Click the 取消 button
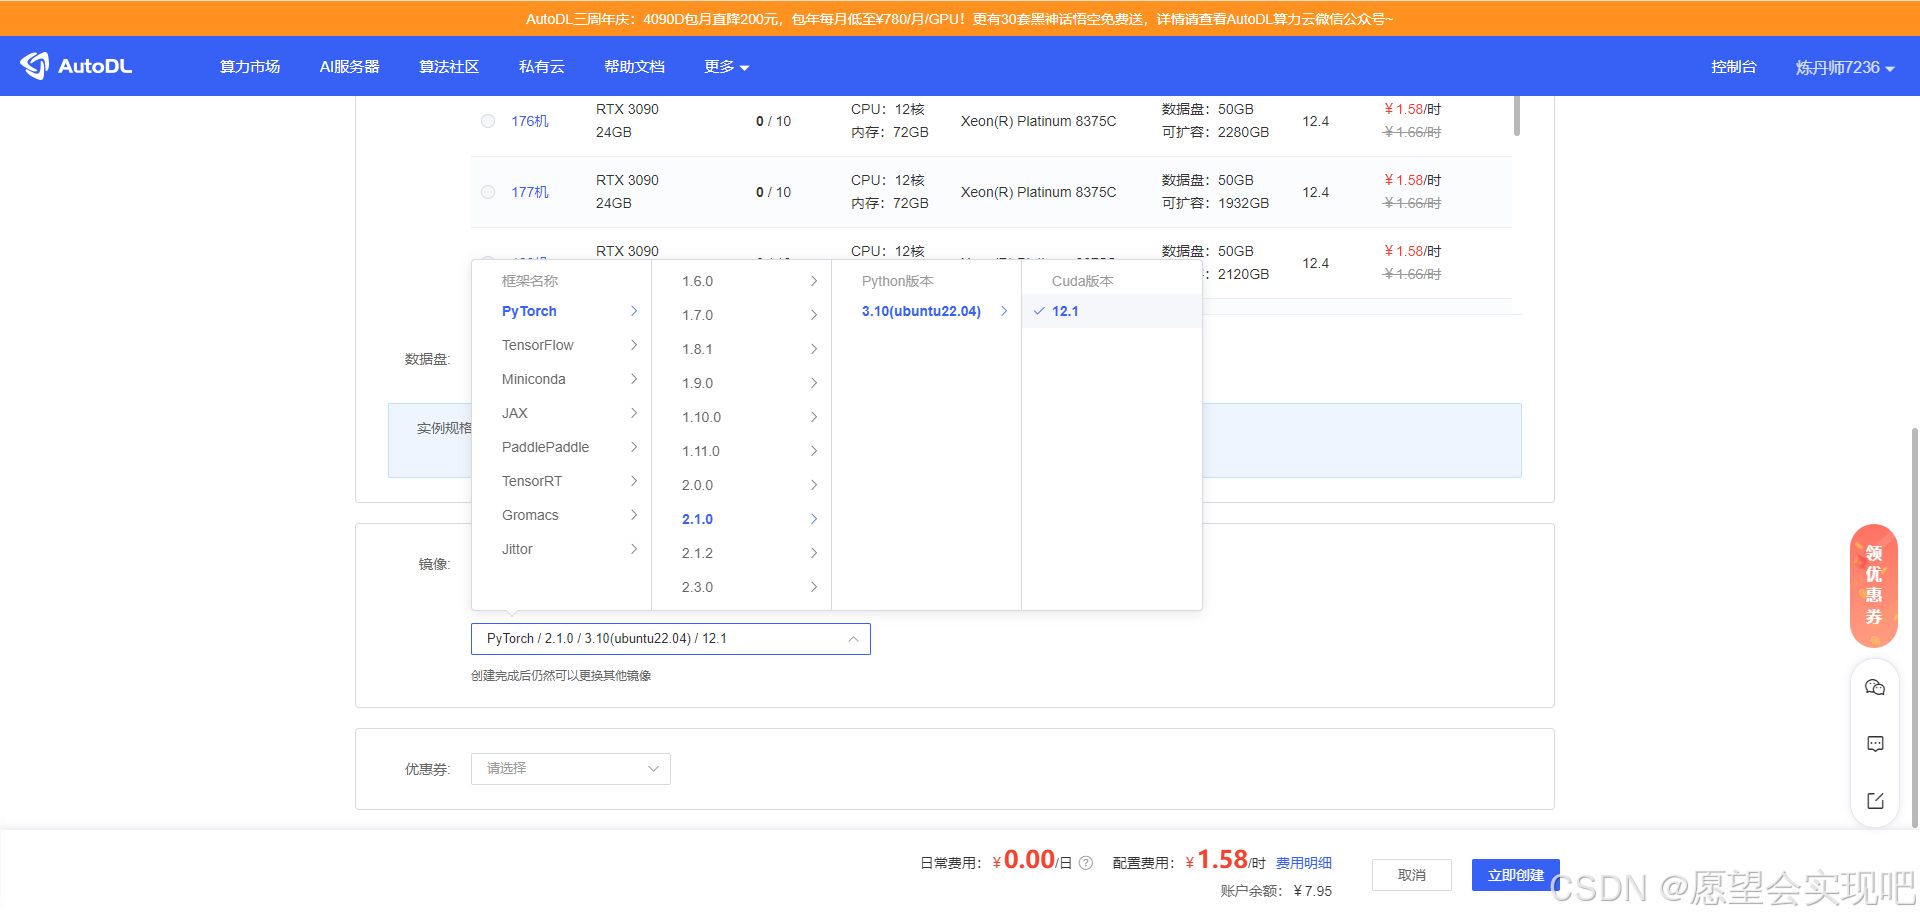Viewport: 1920px width, 920px height. [x=1412, y=875]
